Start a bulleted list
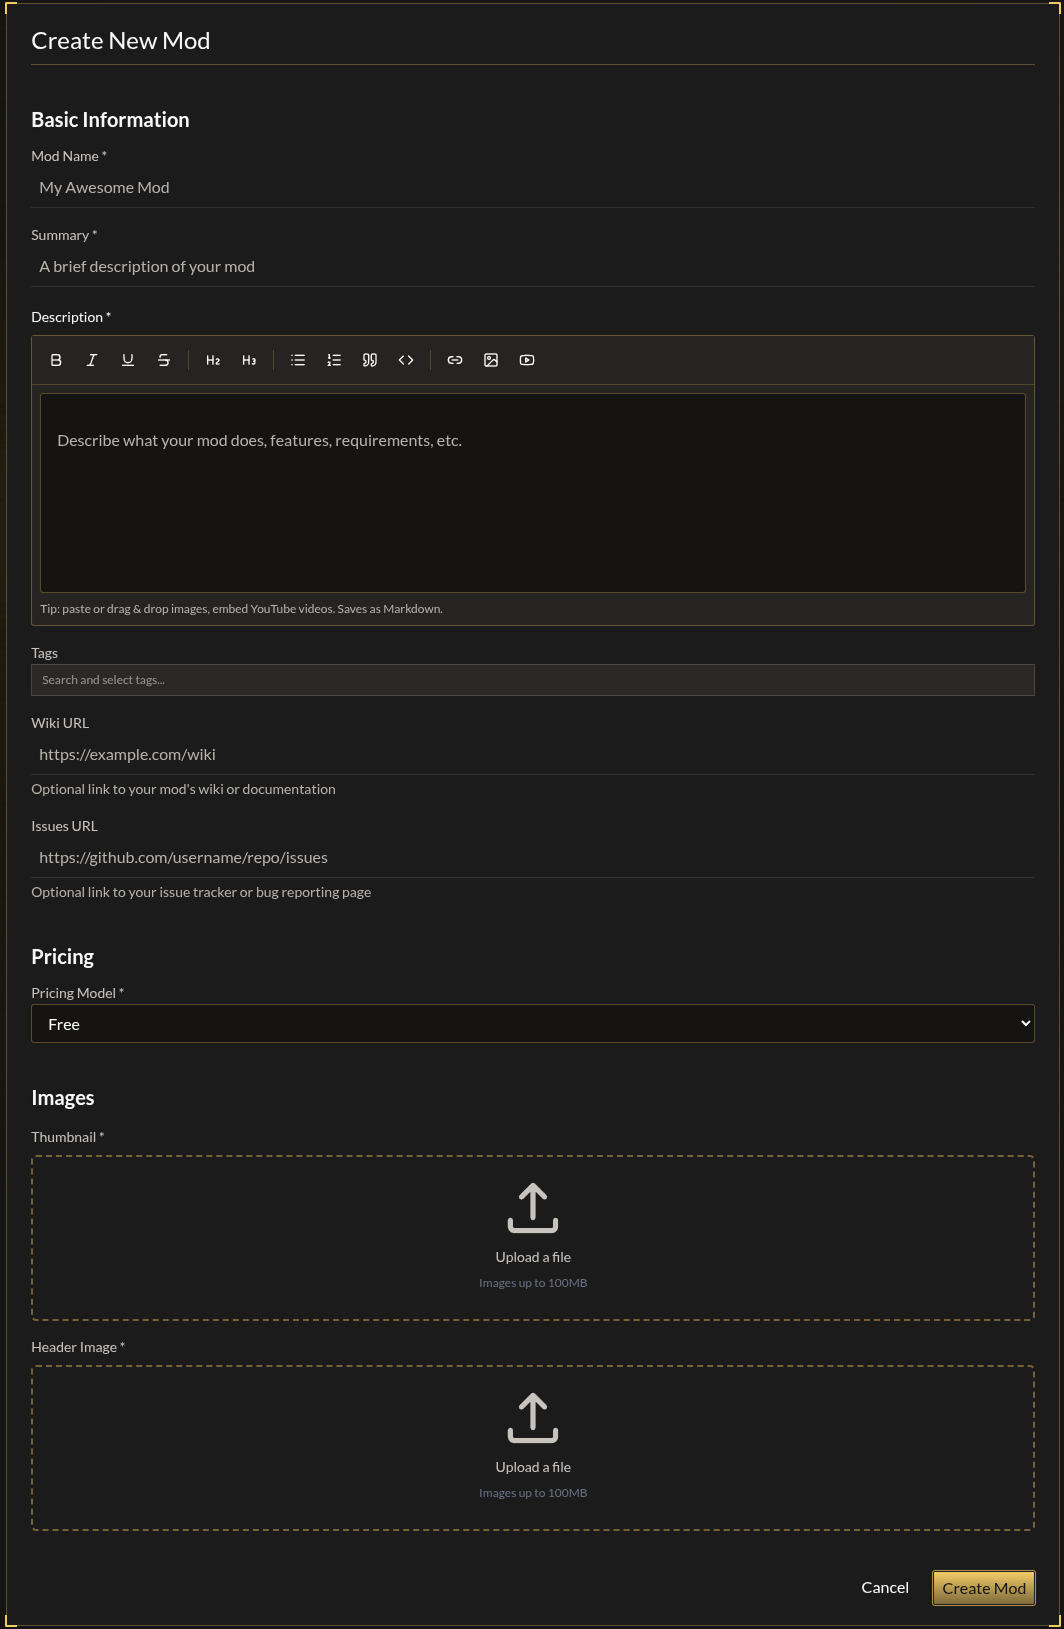 point(298,360)
